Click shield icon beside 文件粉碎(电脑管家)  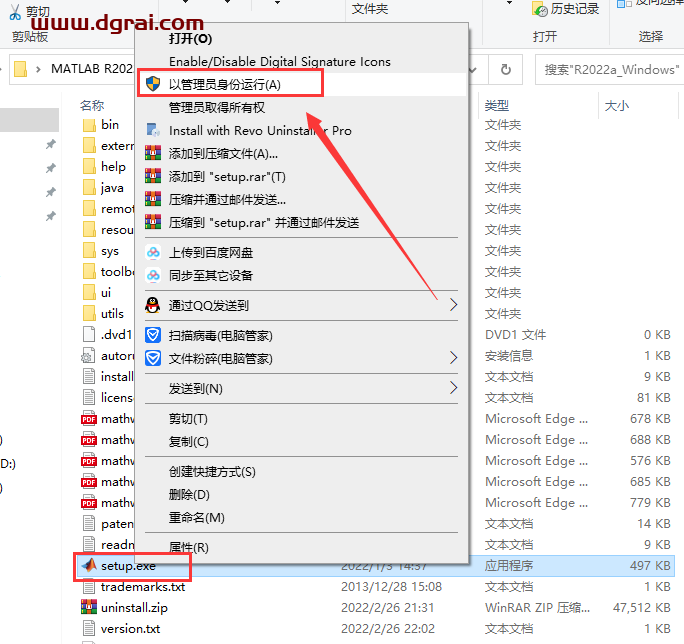153,358
